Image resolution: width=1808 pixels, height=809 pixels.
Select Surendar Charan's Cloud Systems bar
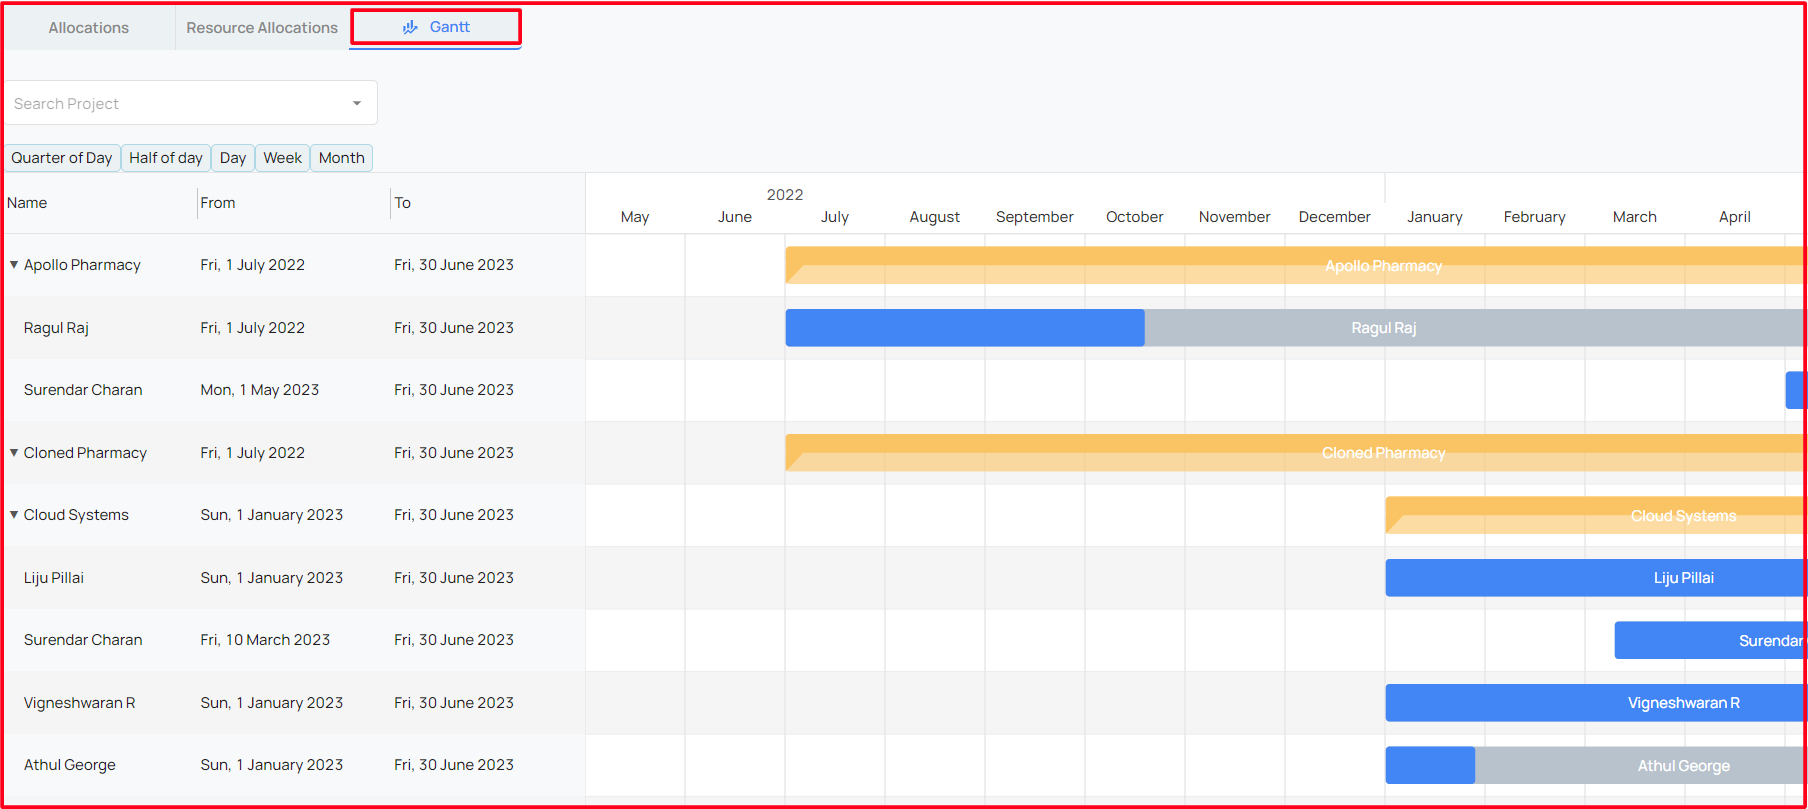1710,640
